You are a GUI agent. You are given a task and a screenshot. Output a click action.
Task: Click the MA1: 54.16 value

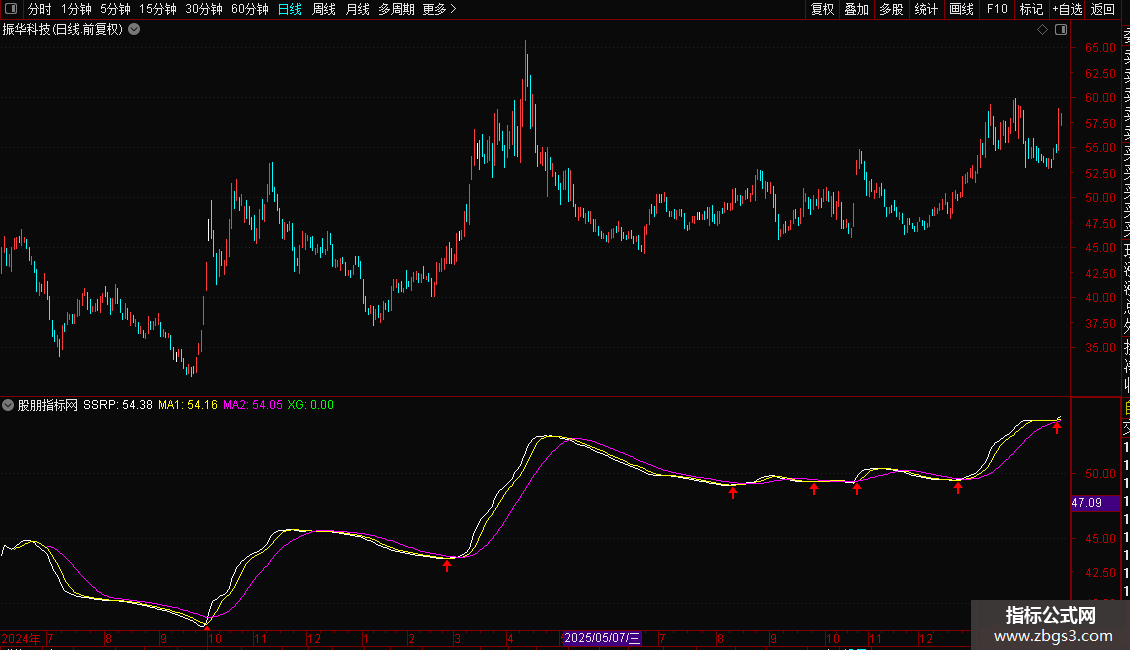click(187, 405)
